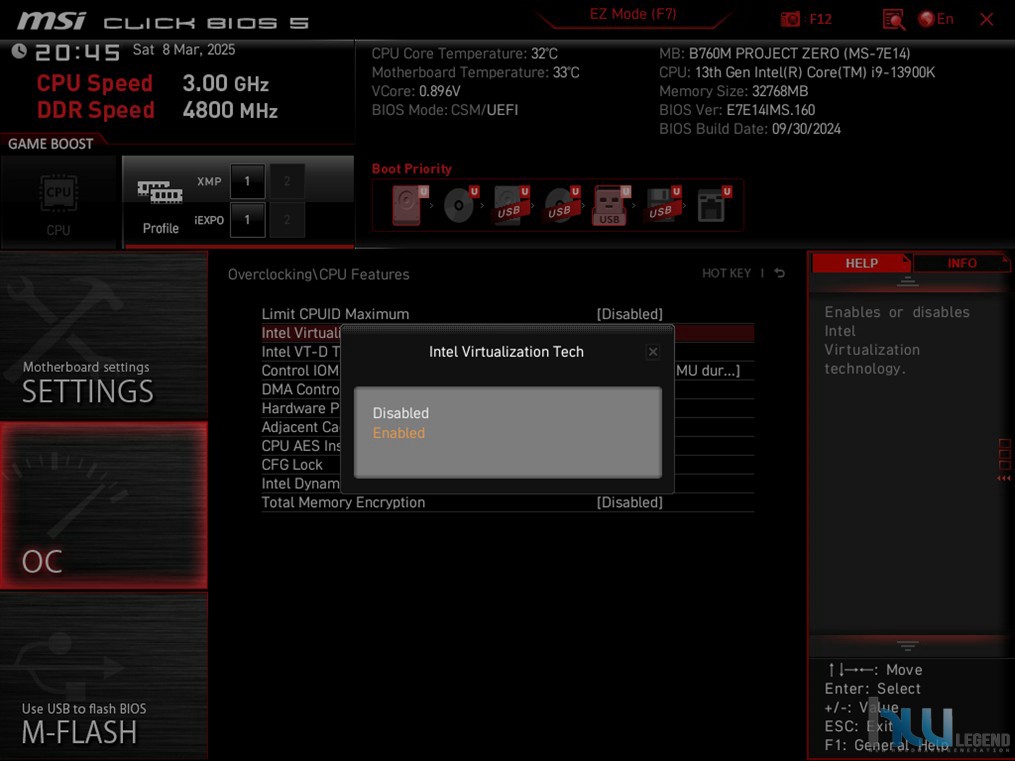
Task: Select the USB key boot device icon
Action: point(611,205)
